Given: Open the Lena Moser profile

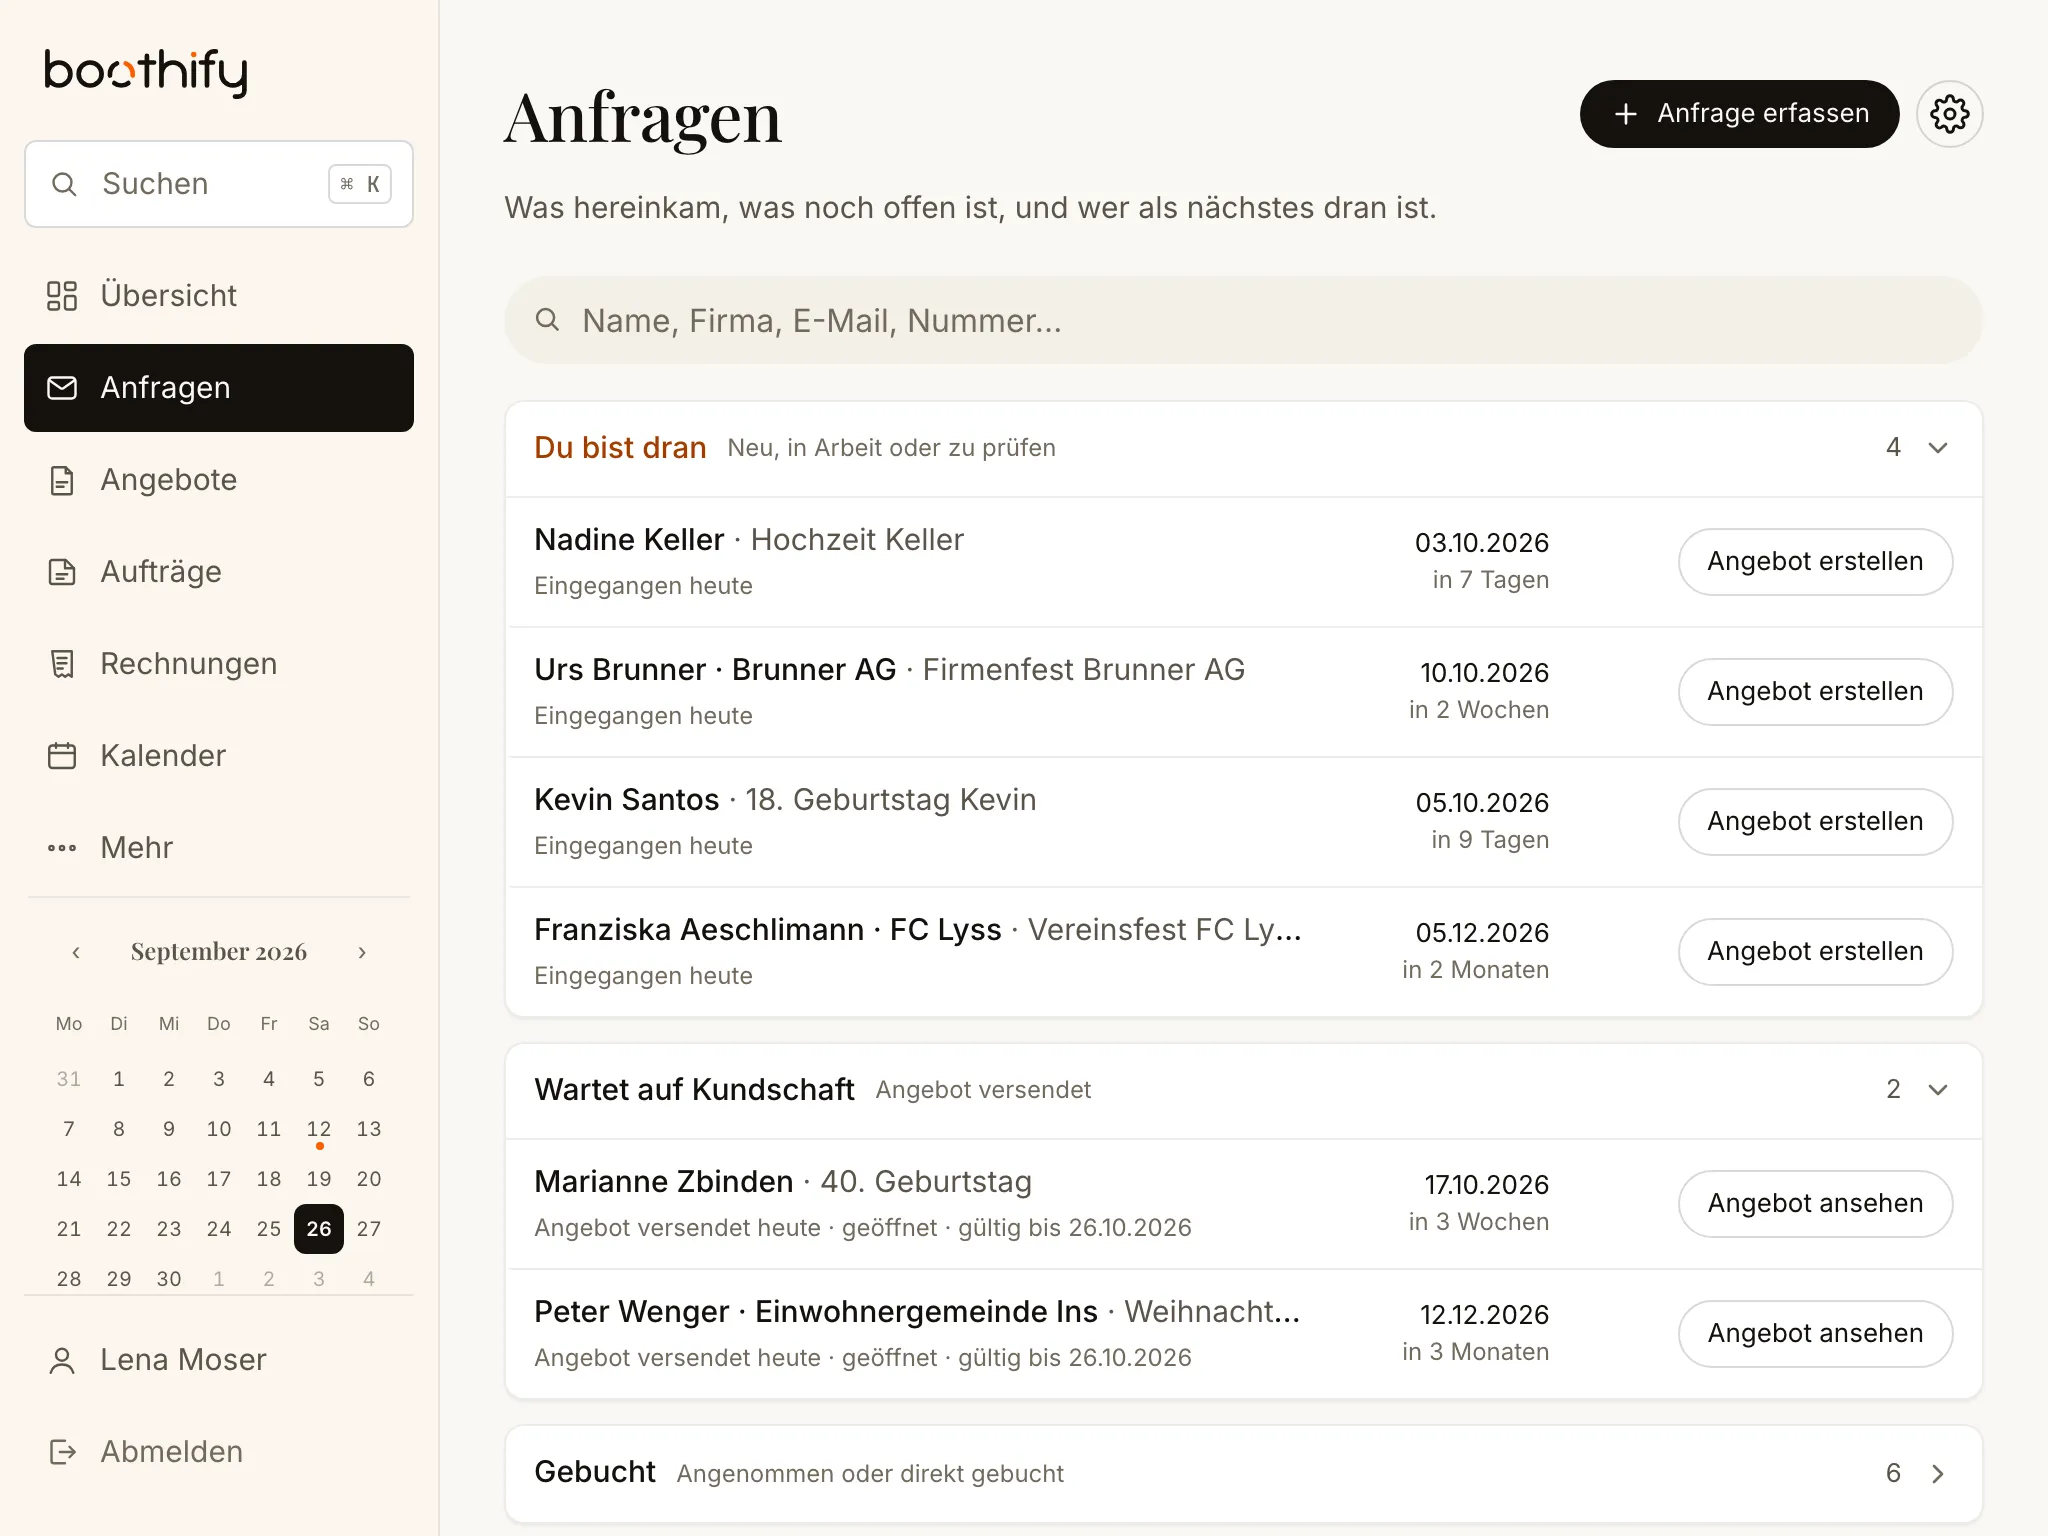Looking at the screenshot, I should (219, 1360).
